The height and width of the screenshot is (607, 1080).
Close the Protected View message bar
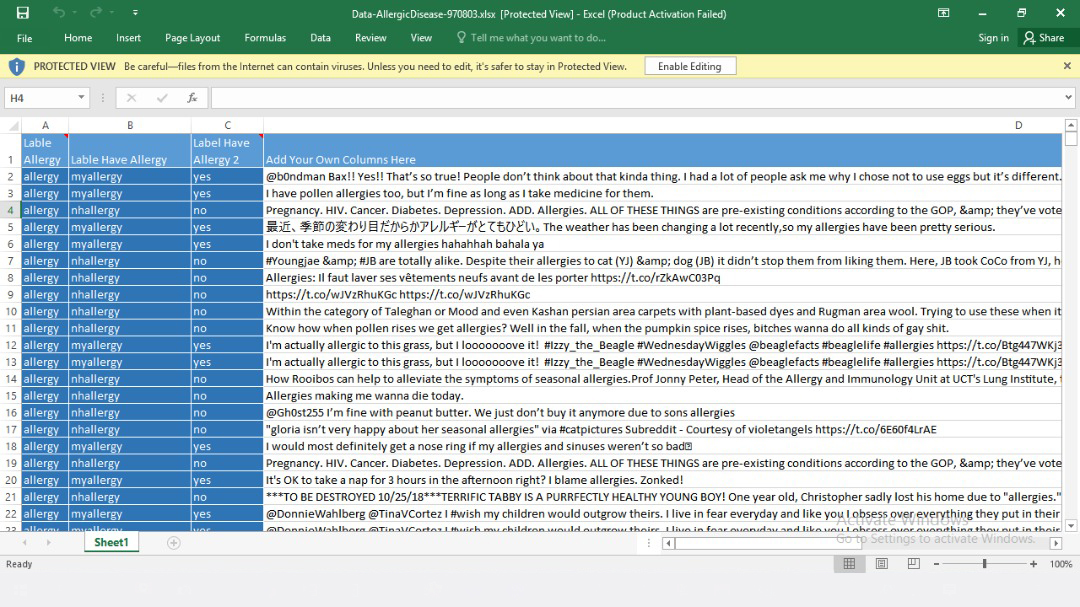[1066, 66]
